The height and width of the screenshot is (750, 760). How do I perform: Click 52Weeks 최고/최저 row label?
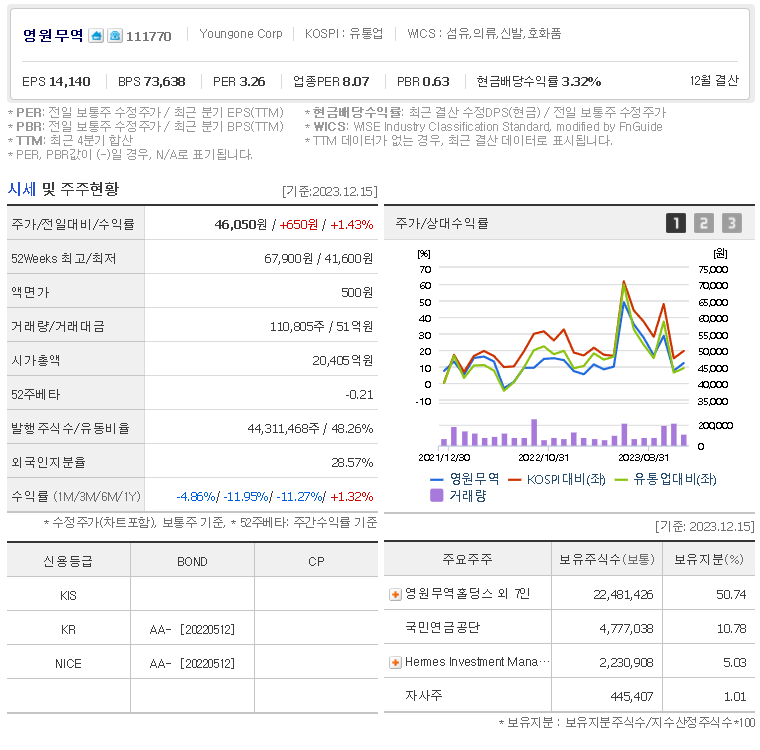(x=64, y=258)
